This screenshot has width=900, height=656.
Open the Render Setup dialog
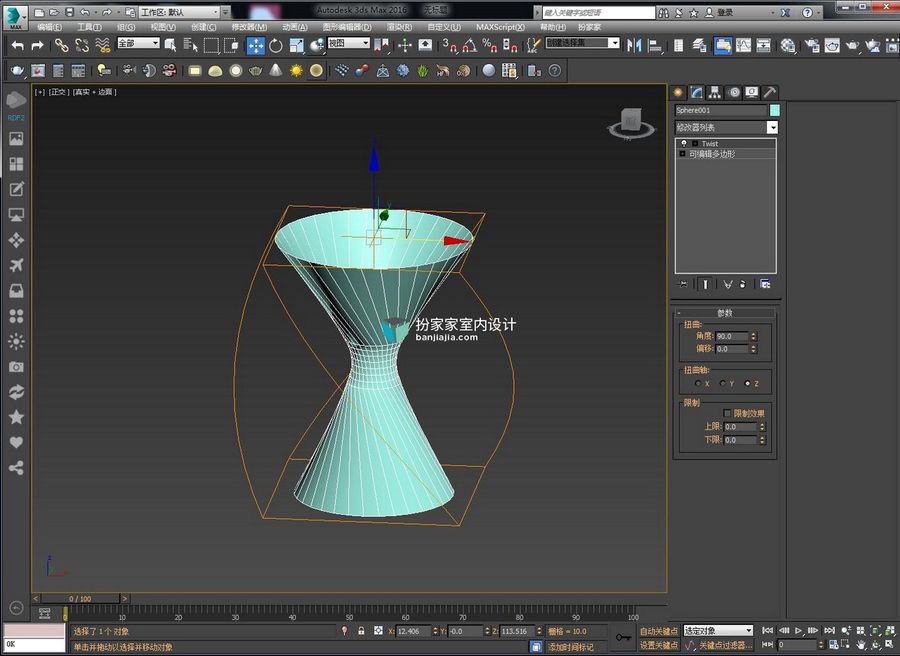812,45
